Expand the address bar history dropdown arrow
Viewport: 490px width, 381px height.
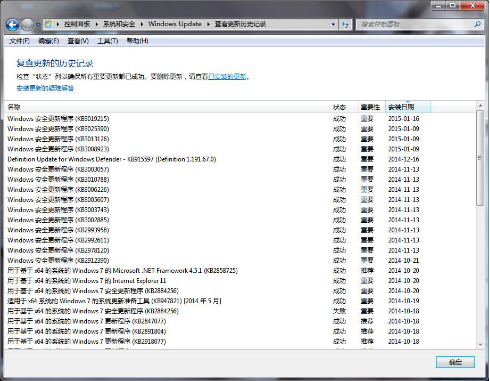tap(333, 24)
